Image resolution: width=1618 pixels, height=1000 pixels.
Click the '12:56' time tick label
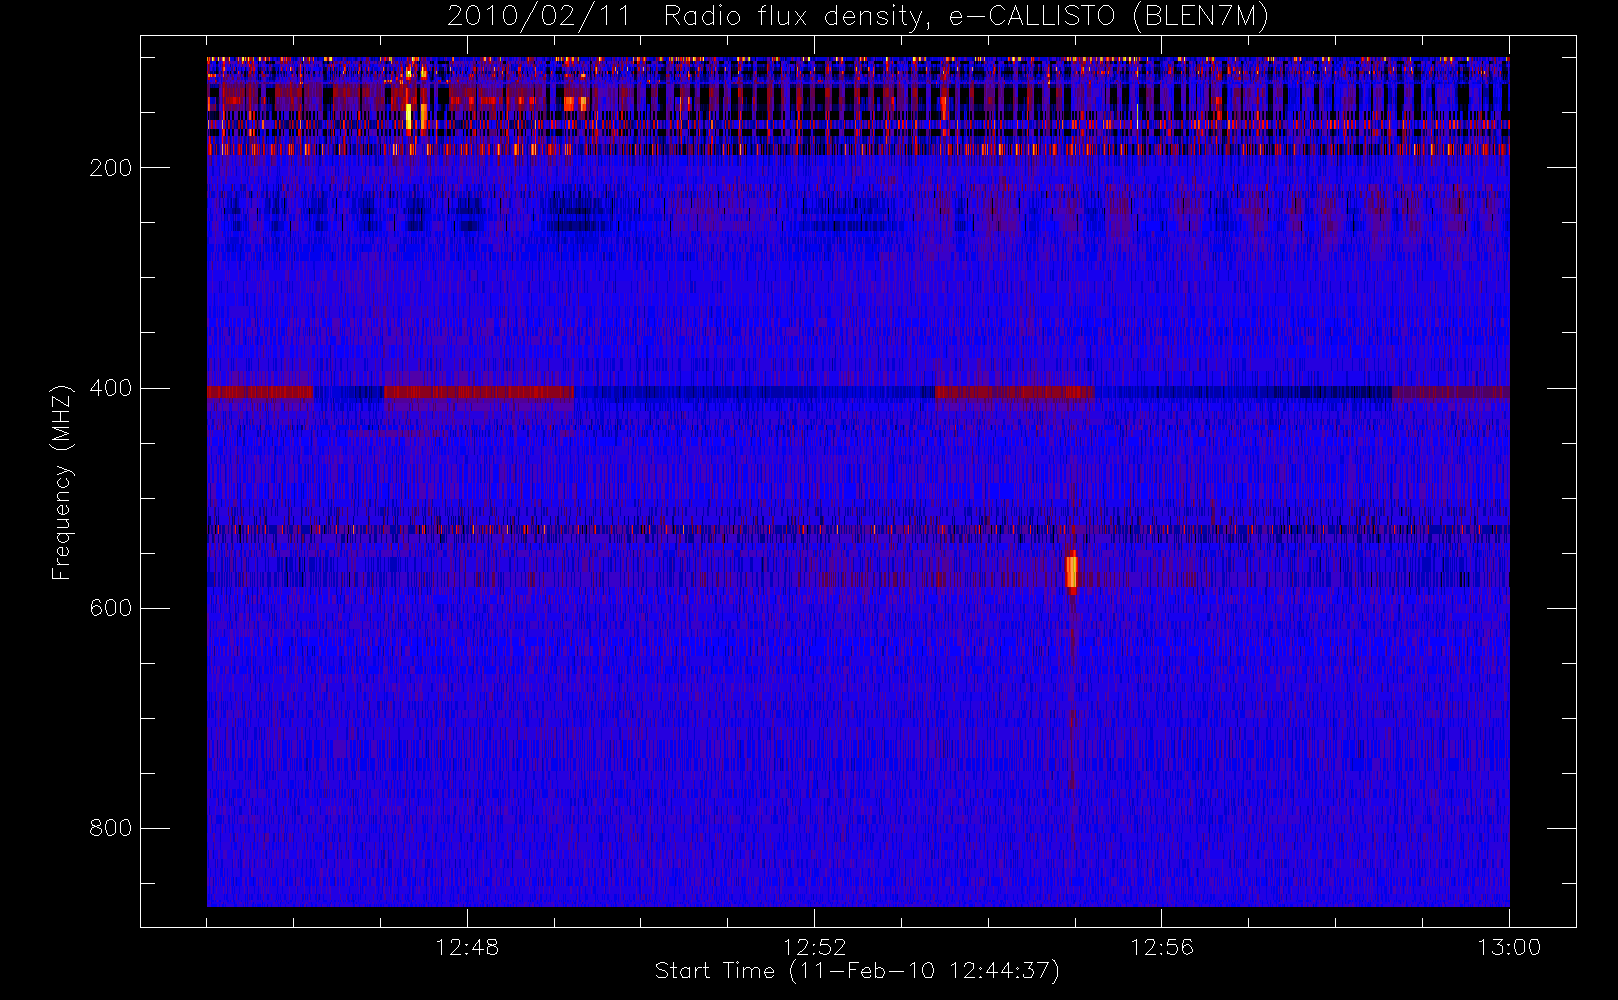[1161, 947]
